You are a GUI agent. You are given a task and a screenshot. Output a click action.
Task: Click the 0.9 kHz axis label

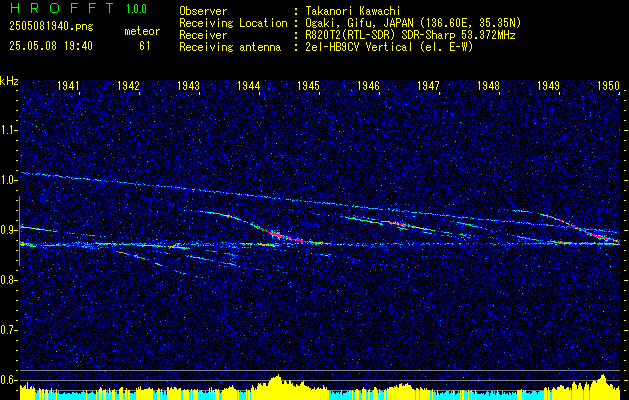click(8, 230)
